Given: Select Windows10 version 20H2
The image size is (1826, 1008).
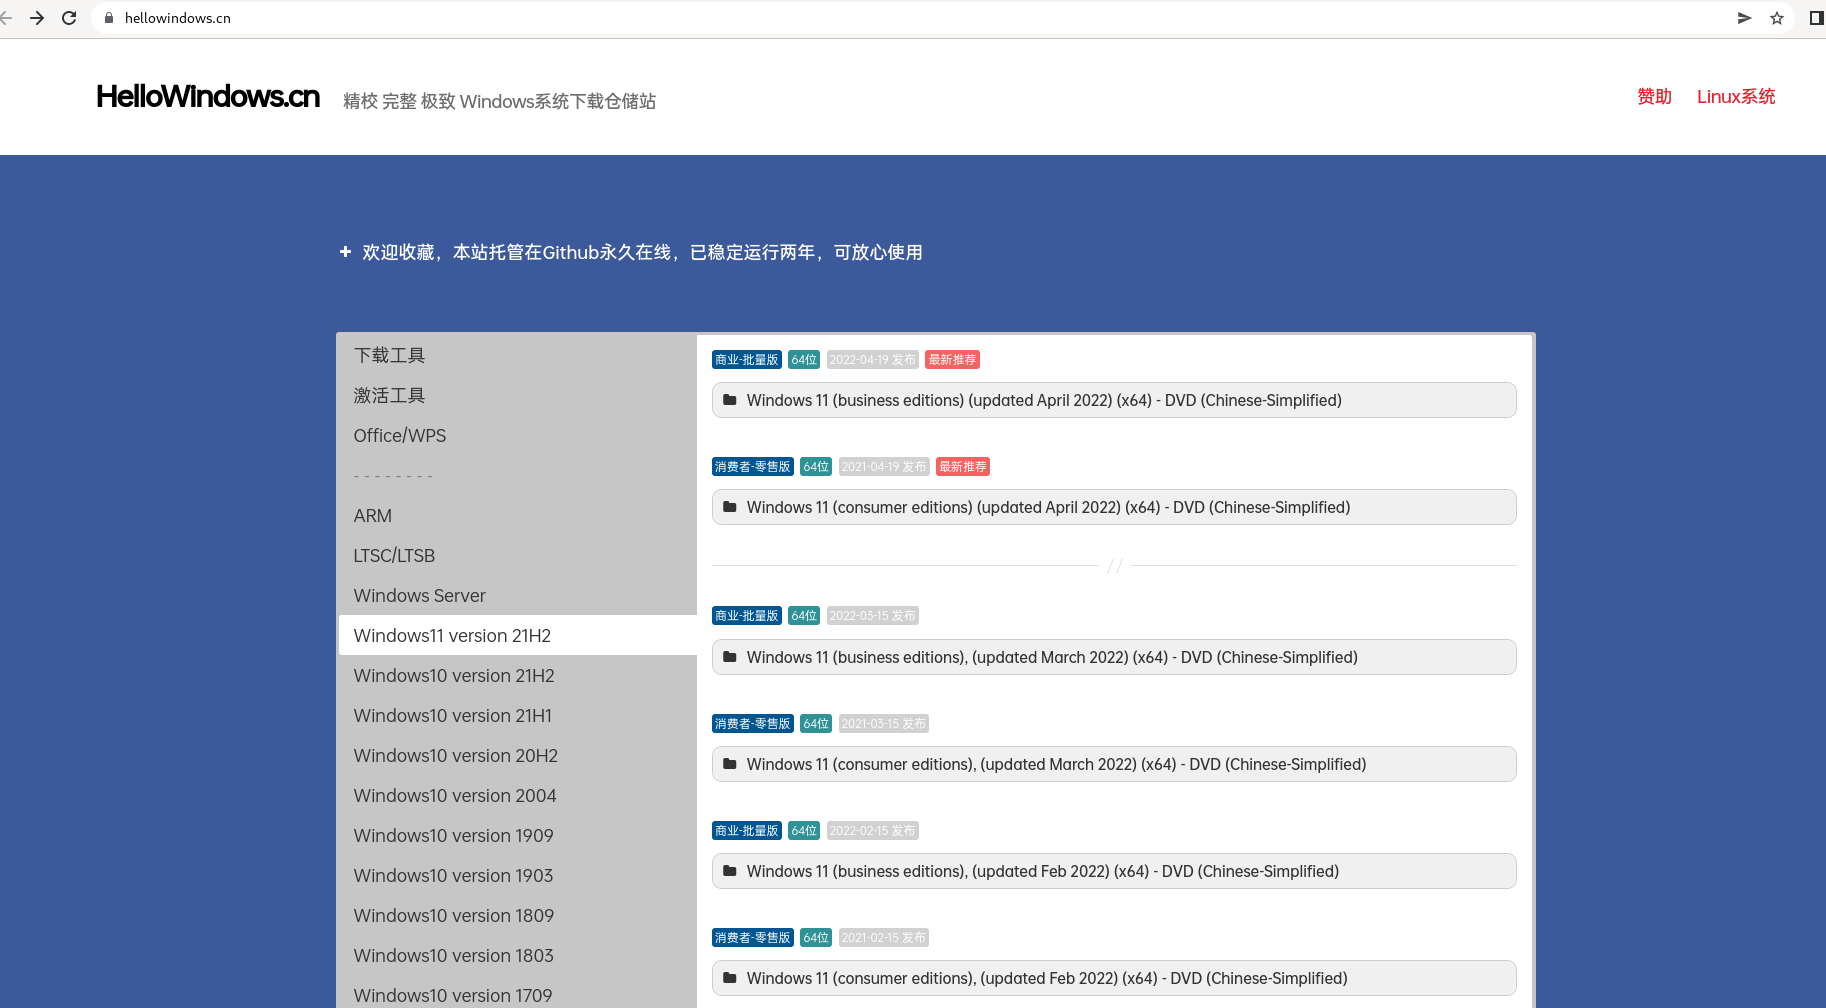Looking at the screenshot, I should pos(517,755).
